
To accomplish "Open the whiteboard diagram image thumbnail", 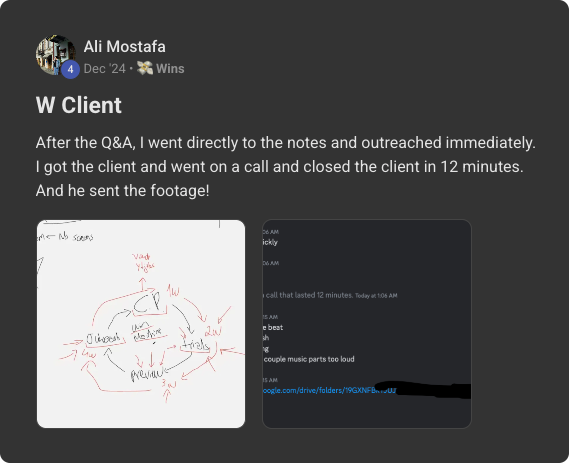I will click(x=141, y=324).
